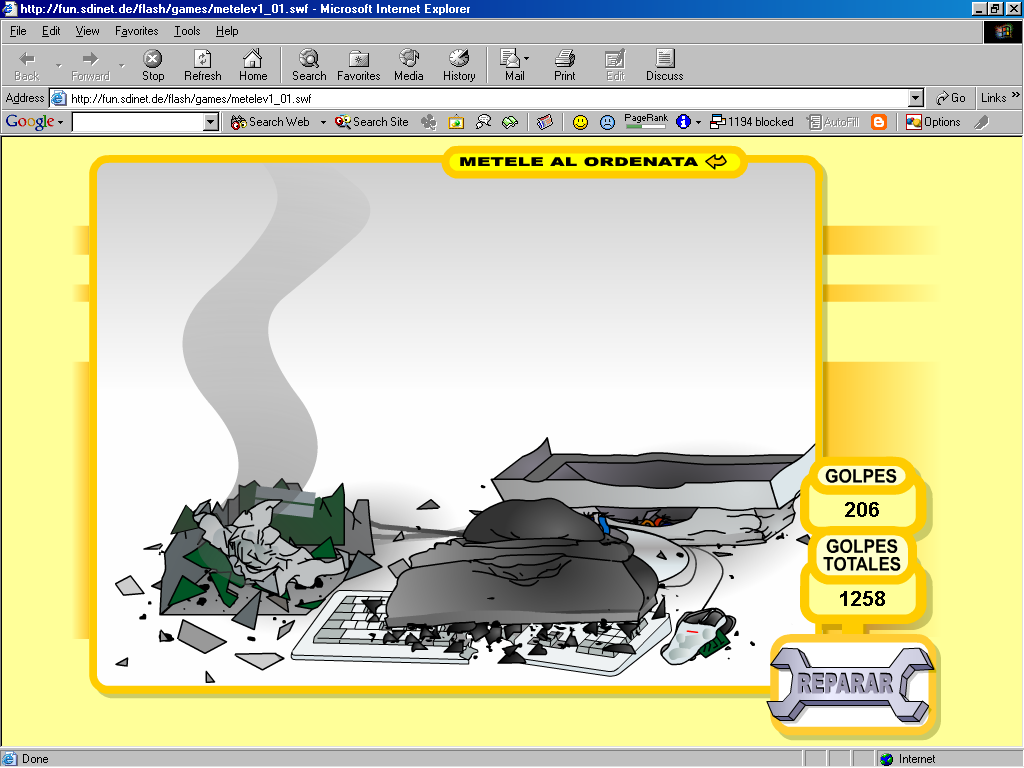1024x768 pixels.
Task: Toggle the Google toolbar highlight pen
Action: point(982,122)
